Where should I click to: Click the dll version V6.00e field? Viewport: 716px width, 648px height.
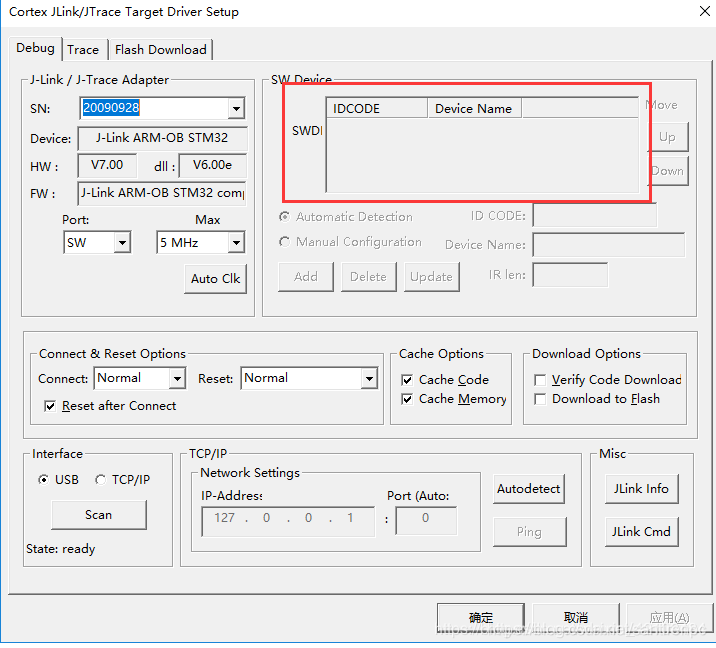(x=213, y=165)
